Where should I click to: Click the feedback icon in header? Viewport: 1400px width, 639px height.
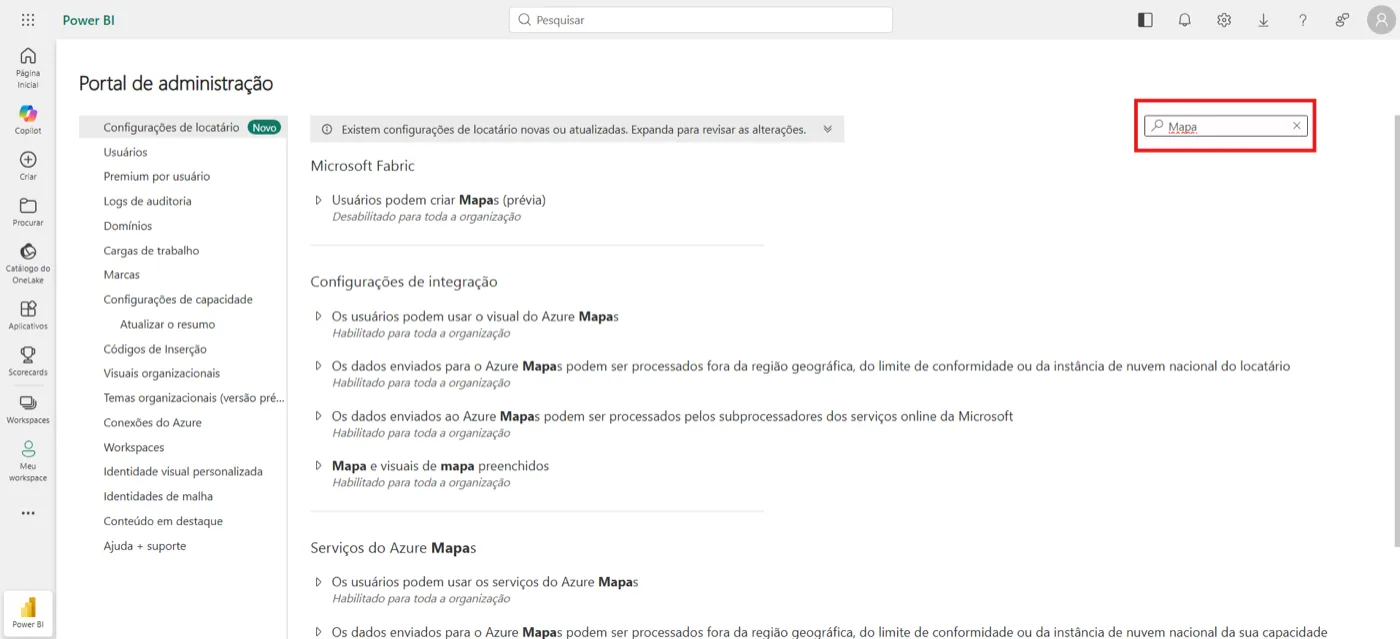pyautogui.click(x=1342, y=20)
